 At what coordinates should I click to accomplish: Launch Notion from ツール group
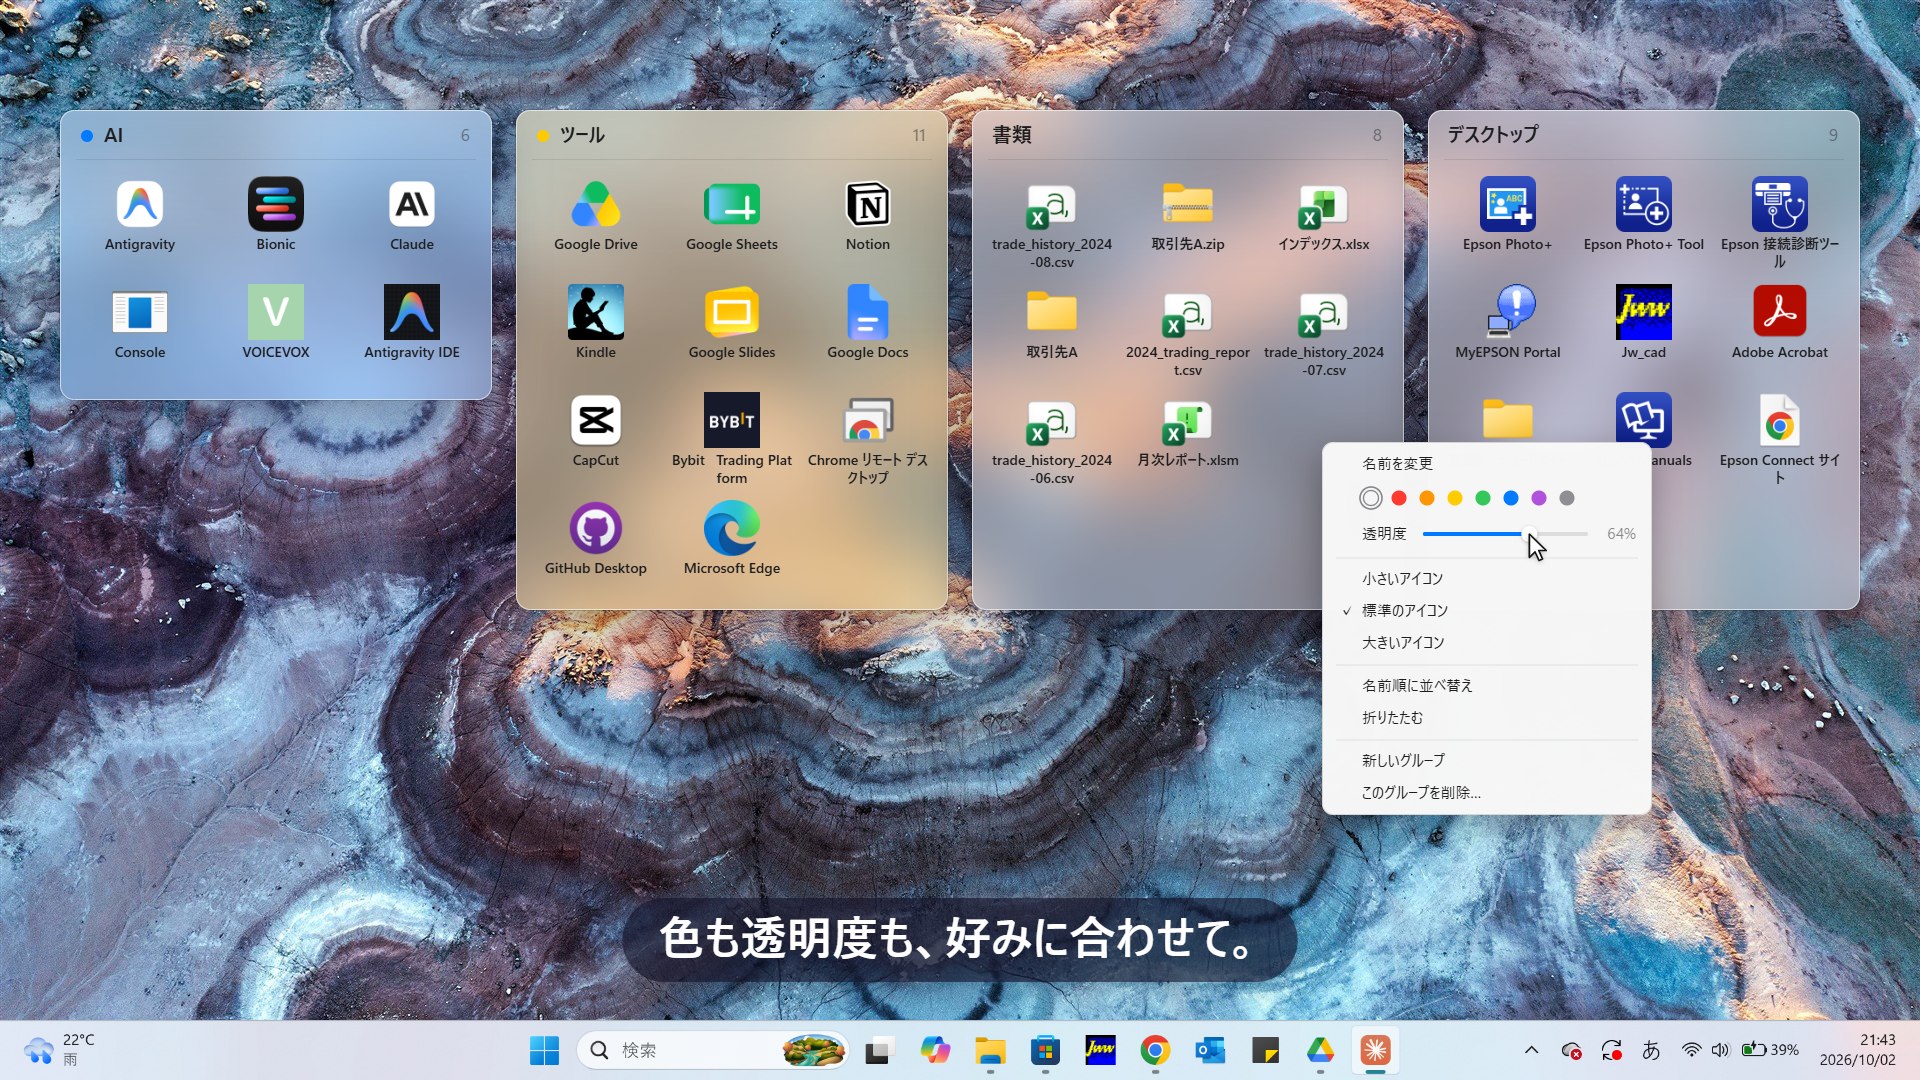(x=868, y=205)
